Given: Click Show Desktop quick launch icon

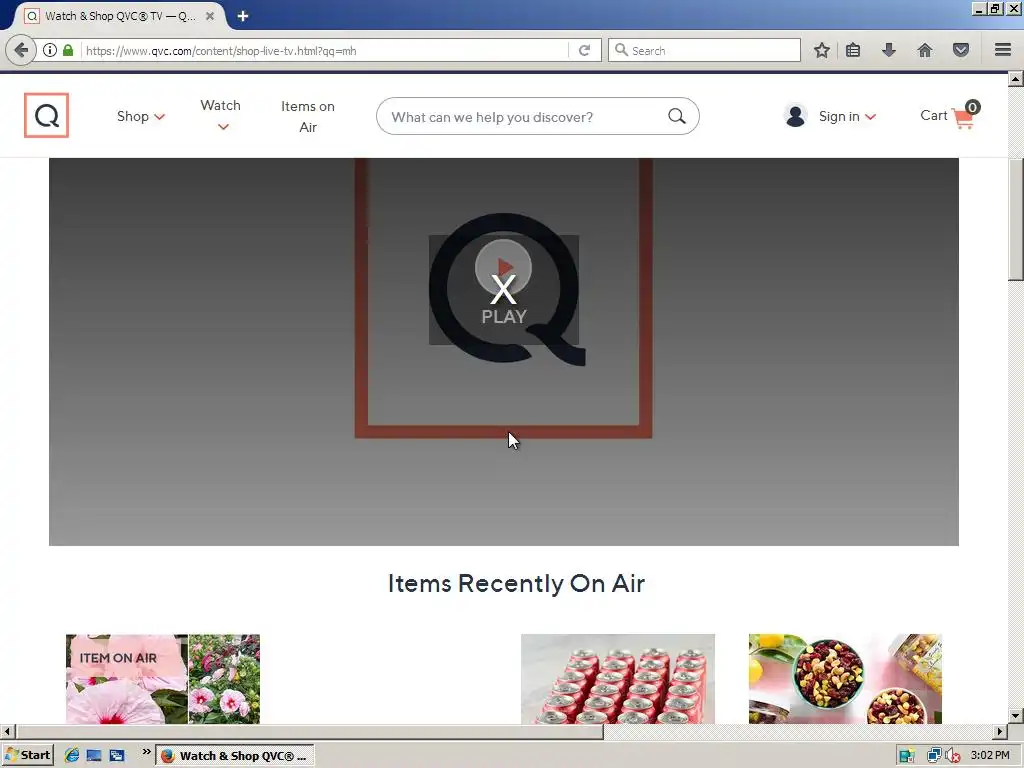Looking at the screenshot, I should point(94,756).
